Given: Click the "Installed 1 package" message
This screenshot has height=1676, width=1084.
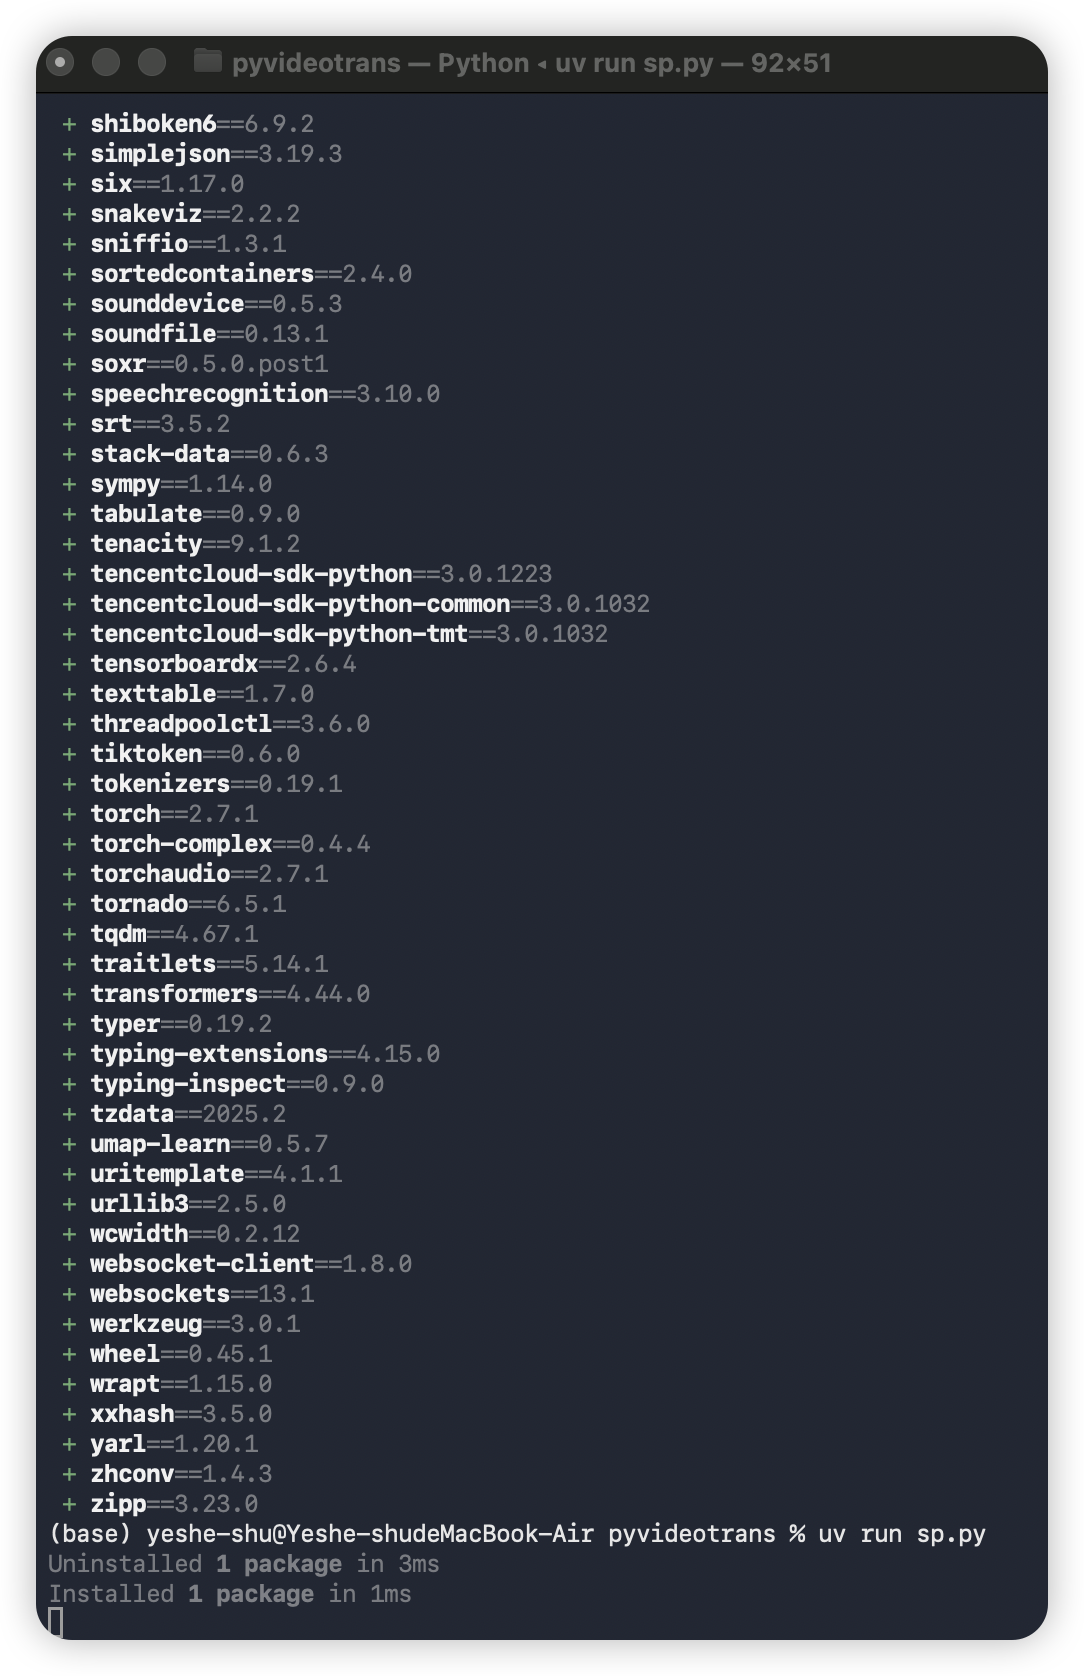Looking at the screenshot, I should [181, 1594].
